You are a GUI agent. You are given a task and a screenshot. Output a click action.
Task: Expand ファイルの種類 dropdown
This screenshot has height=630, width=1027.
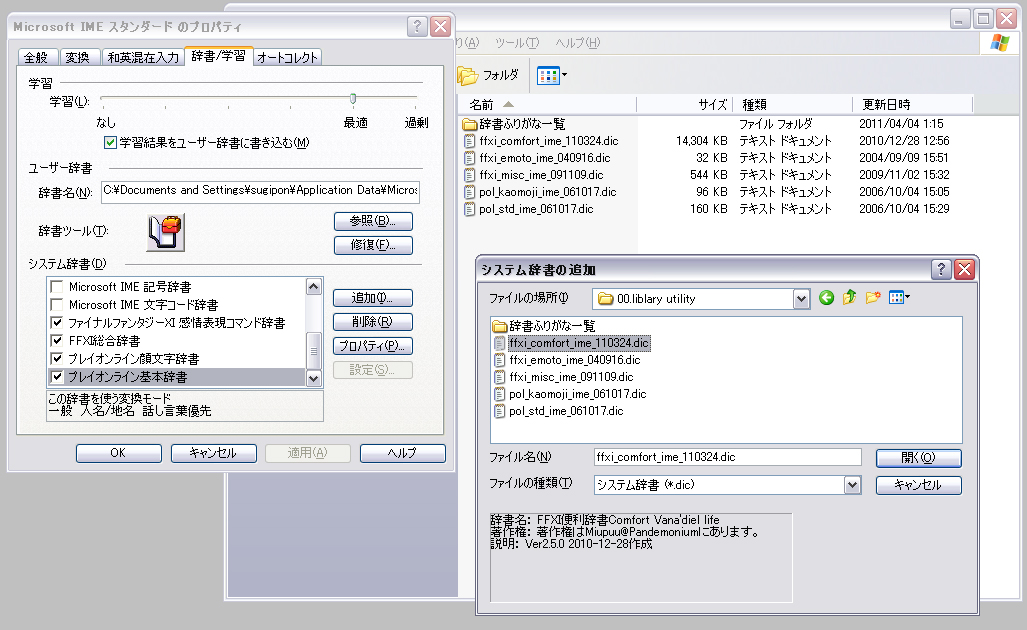852,485
